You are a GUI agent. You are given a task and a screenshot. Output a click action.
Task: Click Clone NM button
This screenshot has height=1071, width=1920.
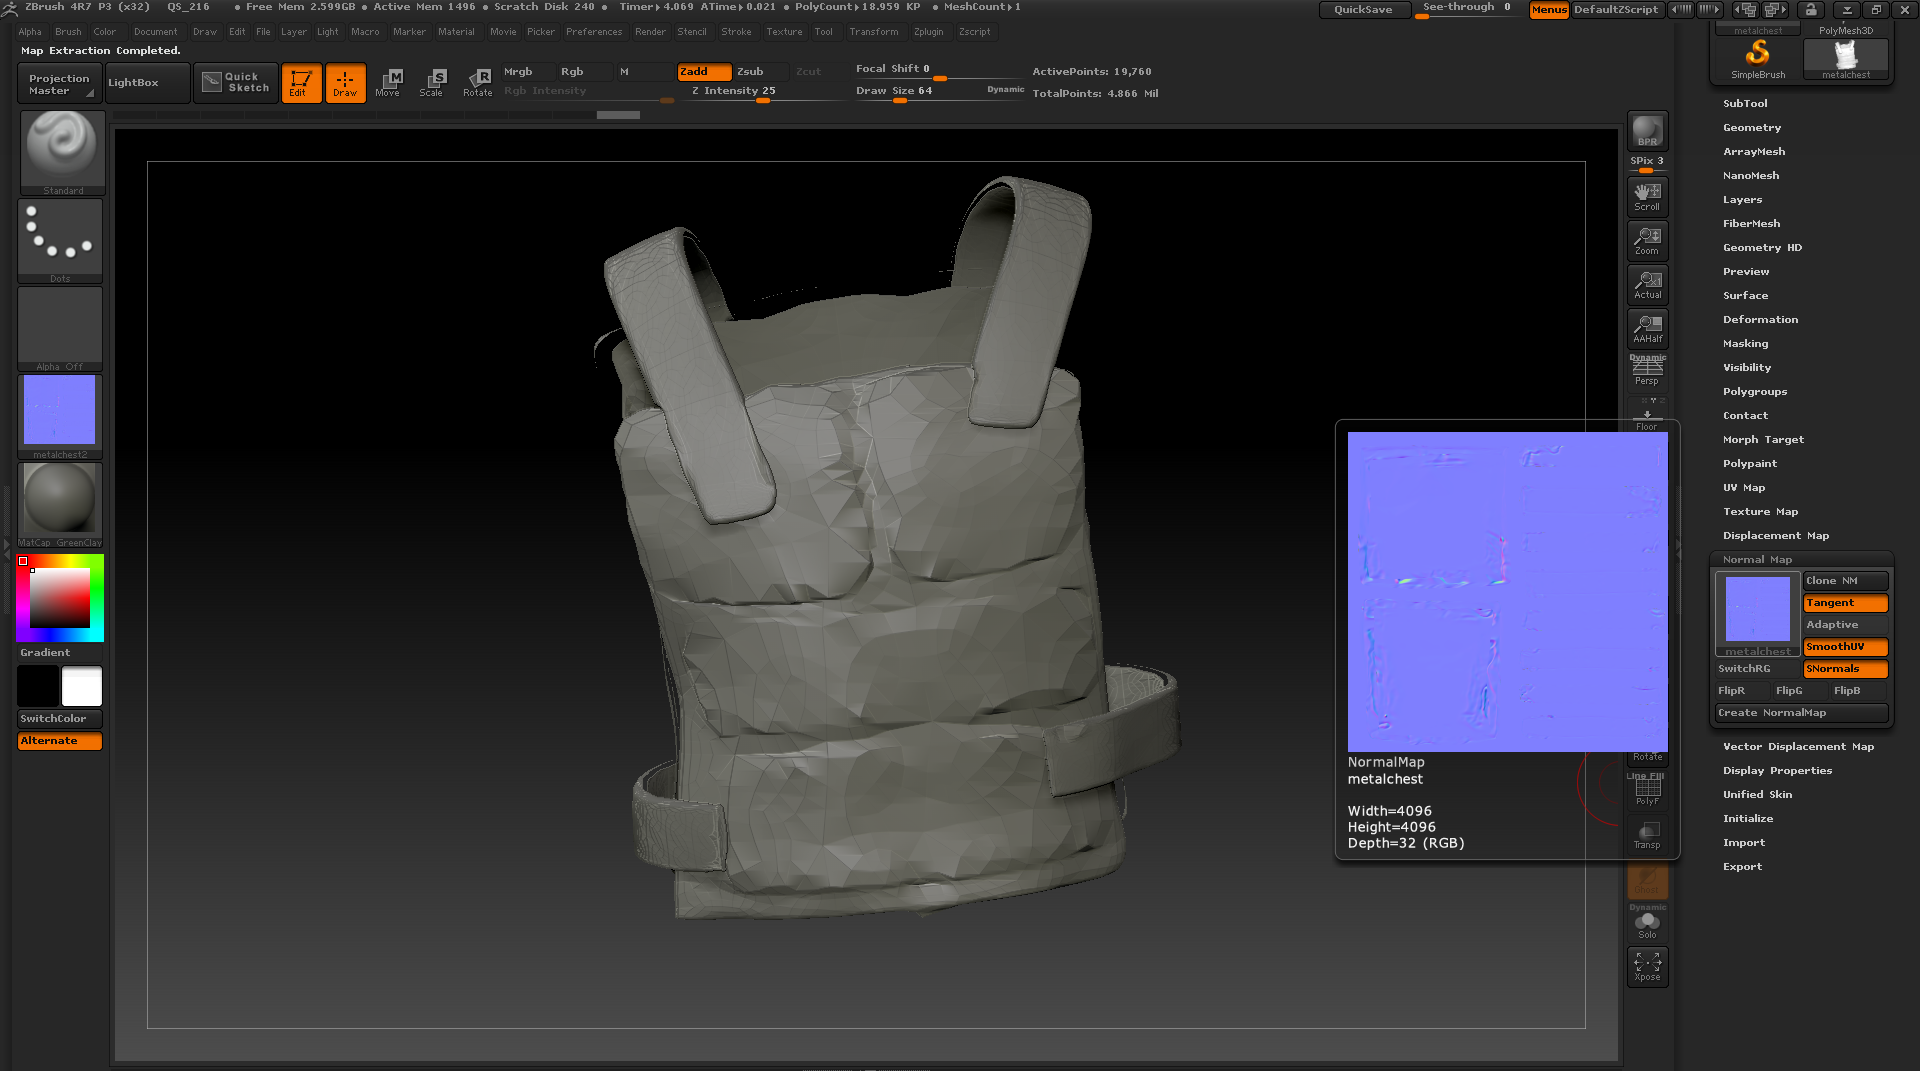point(1845,581)
